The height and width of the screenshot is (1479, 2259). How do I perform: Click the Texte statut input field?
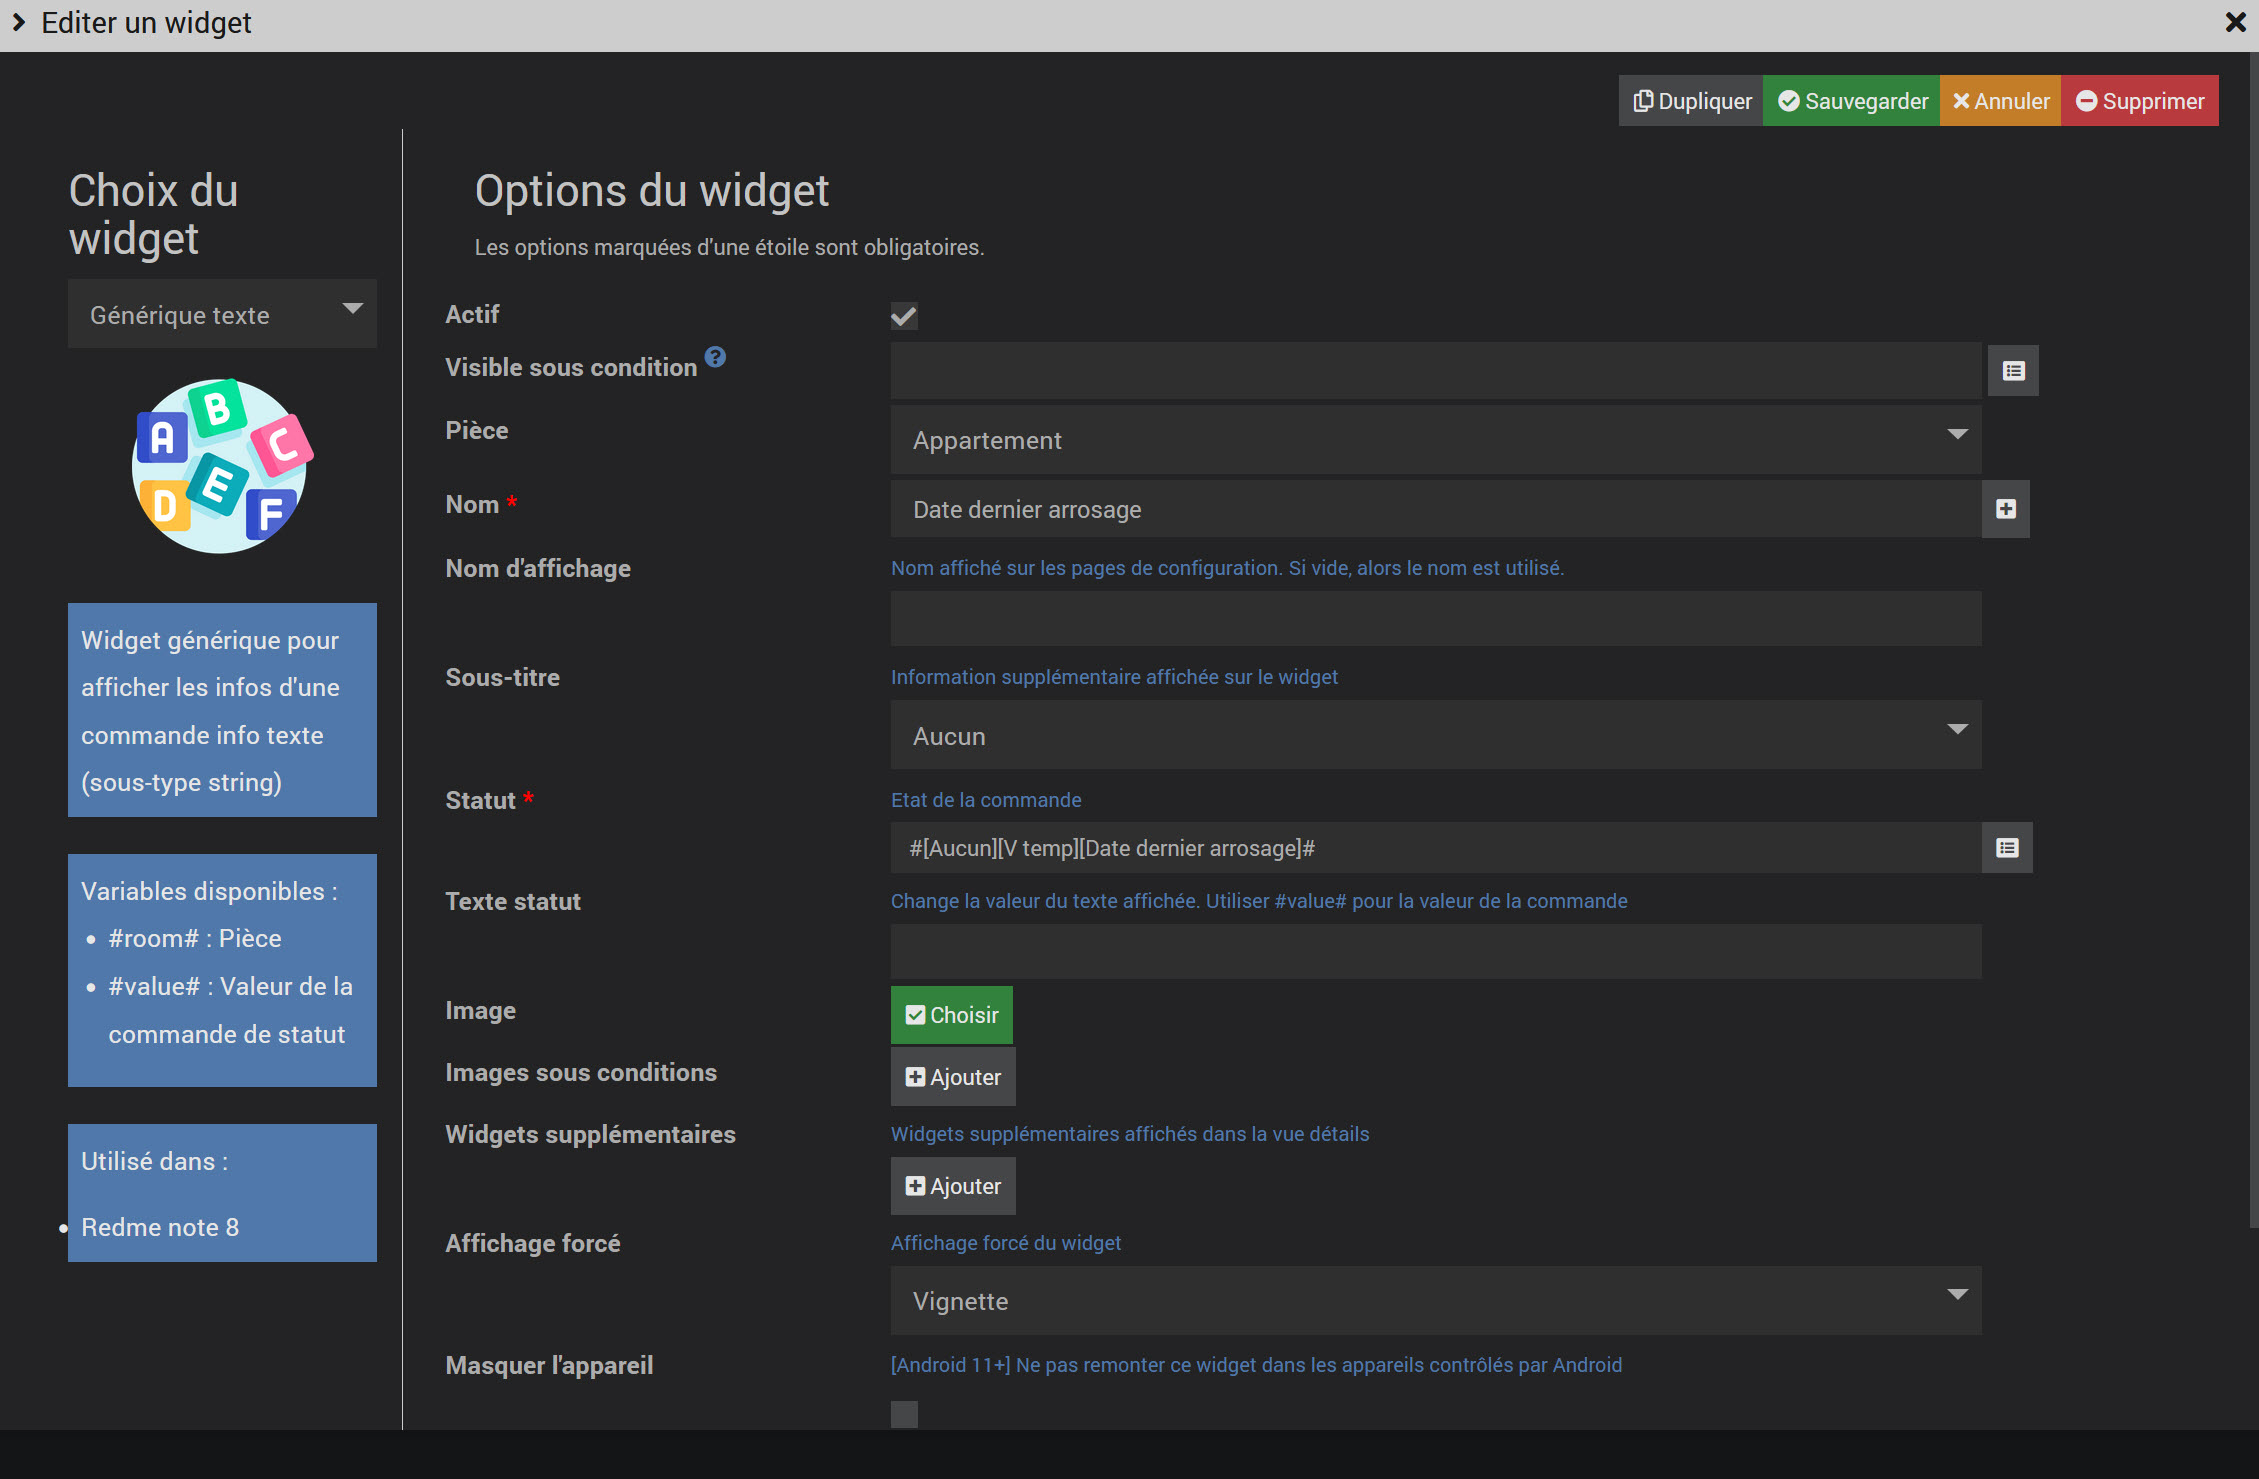point(1435,951)
